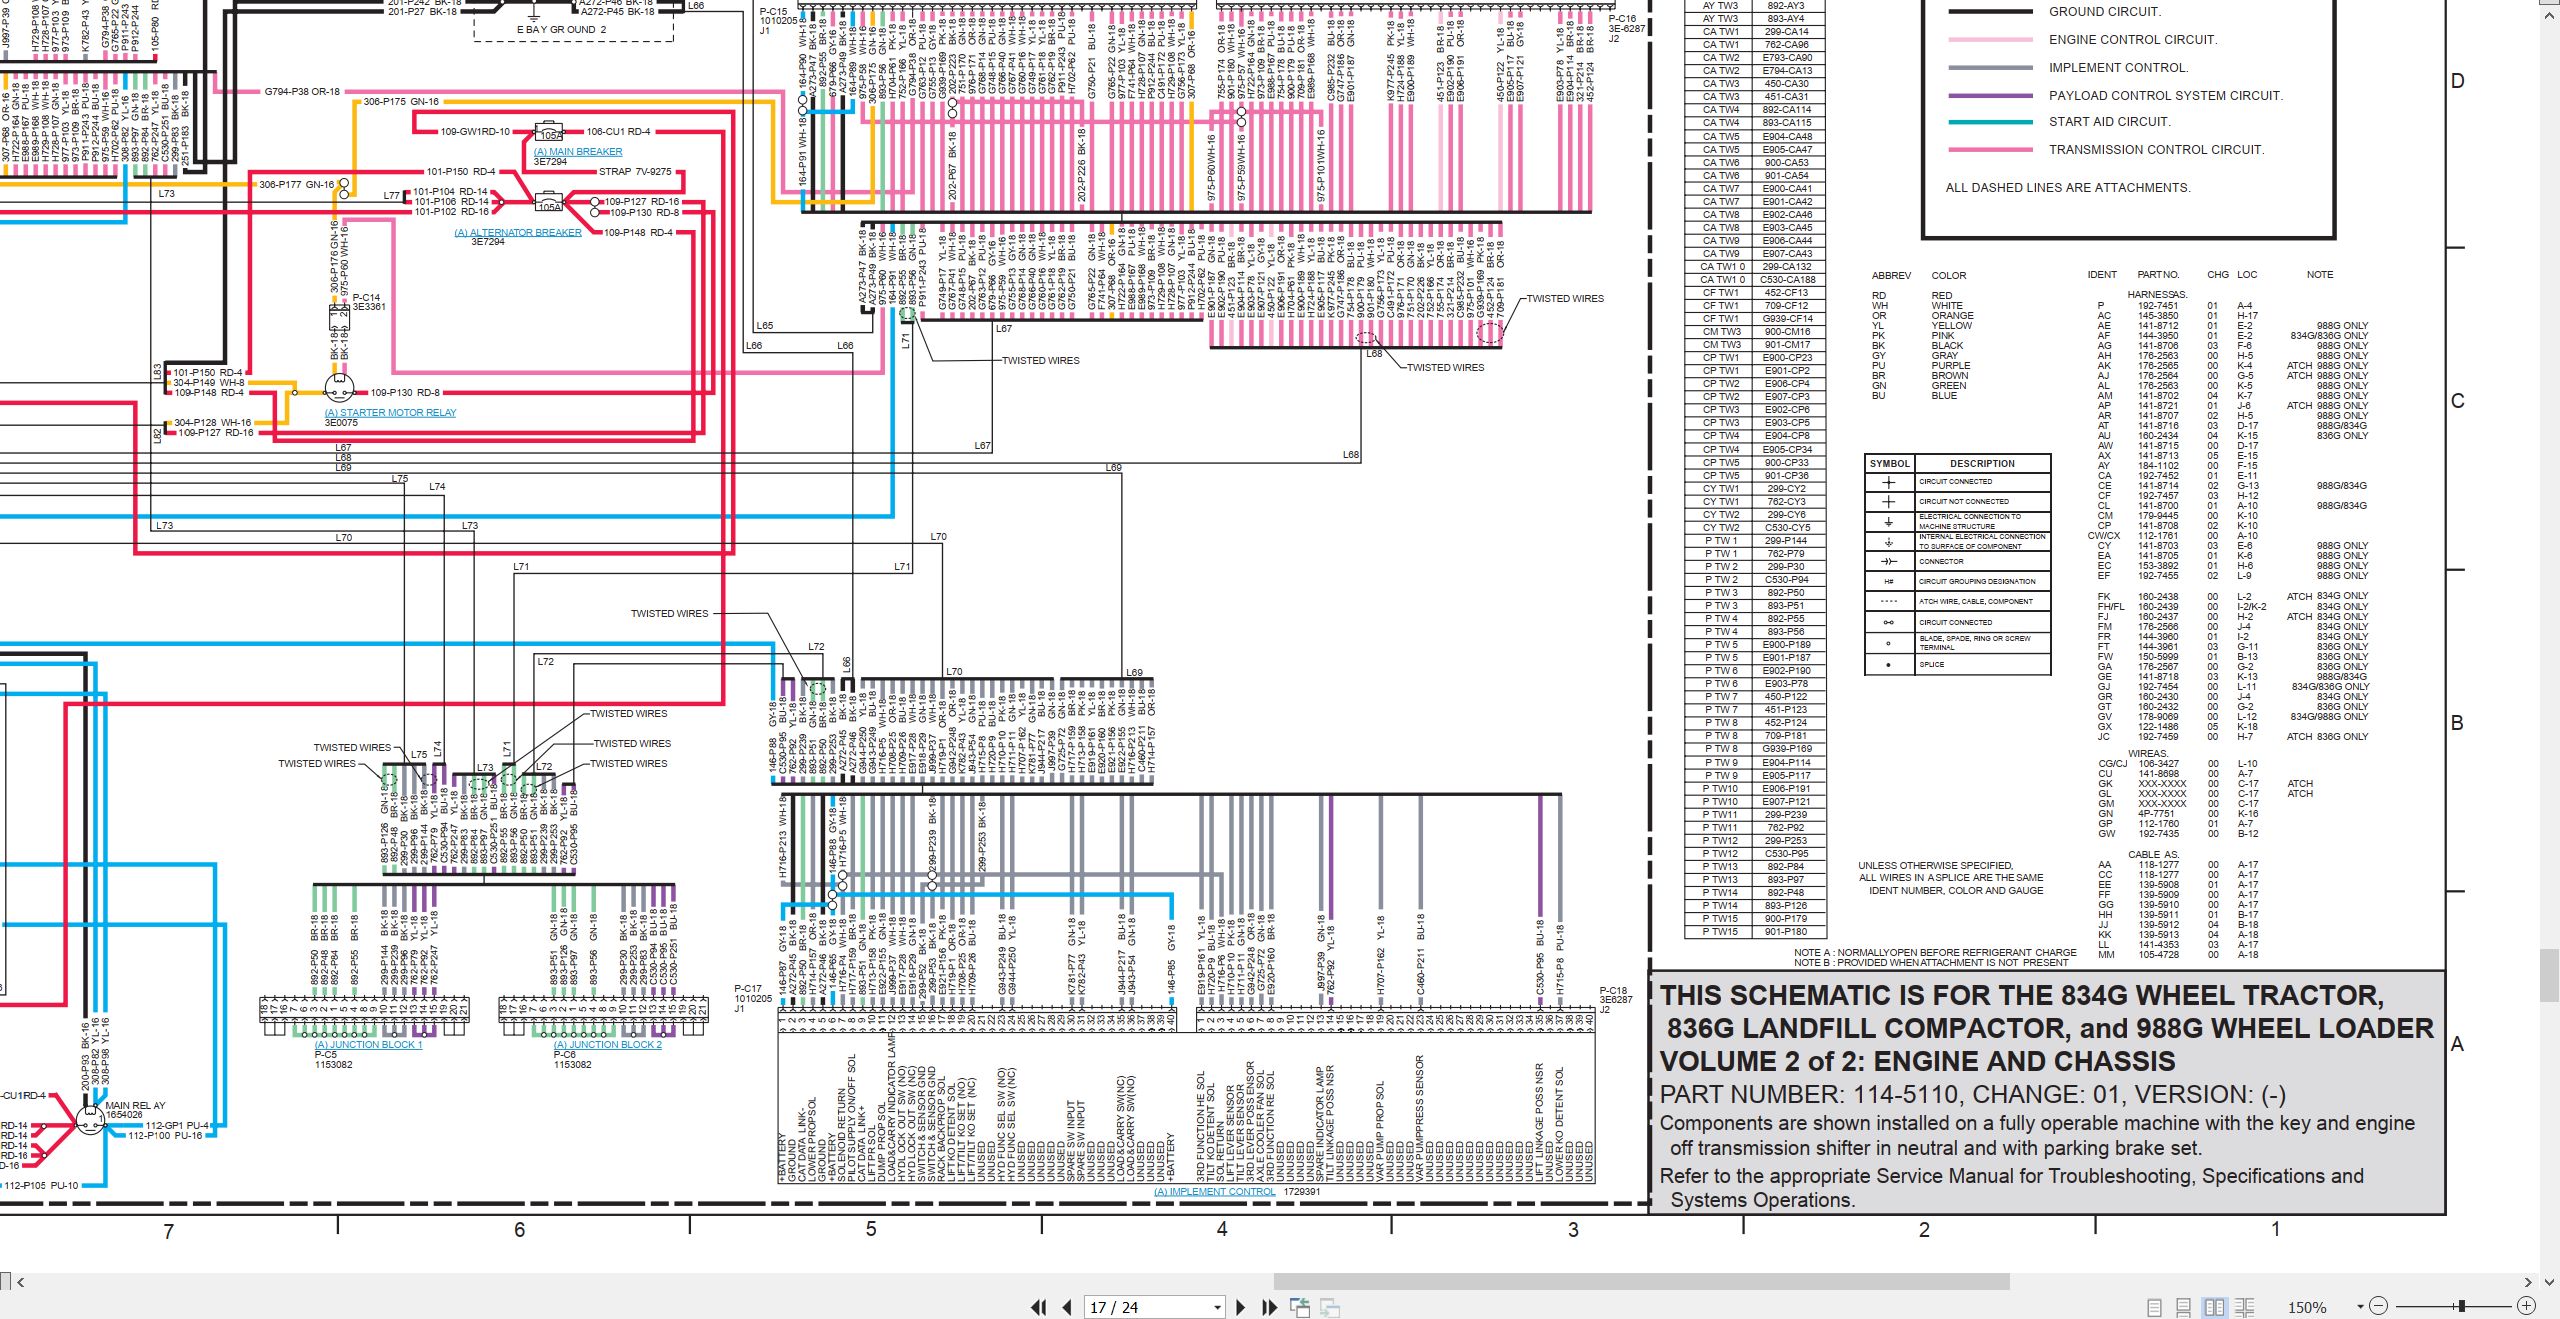This screenshot has width=2560, height=1319.
Task: Click the CABLE AS. section heading
Action: point(2153,855)
